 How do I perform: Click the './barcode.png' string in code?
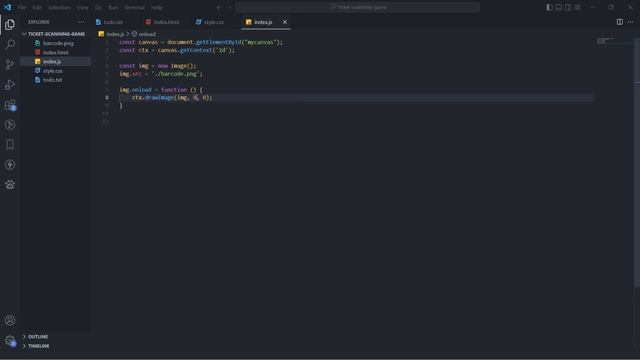point(176,74)
